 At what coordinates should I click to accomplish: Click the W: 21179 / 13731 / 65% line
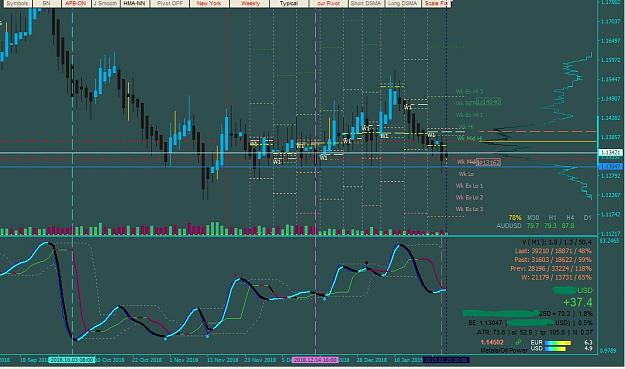tap(556, 277)
